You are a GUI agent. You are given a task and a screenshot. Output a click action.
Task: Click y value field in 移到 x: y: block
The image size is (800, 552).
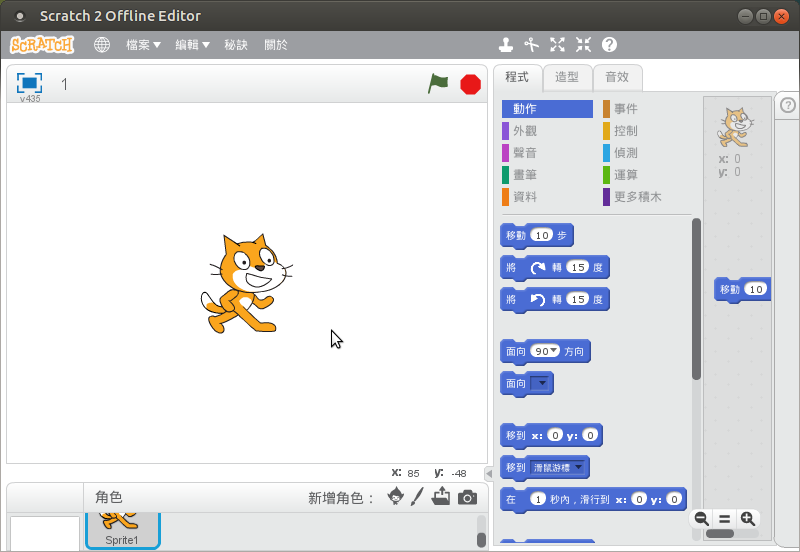(590, 435)
